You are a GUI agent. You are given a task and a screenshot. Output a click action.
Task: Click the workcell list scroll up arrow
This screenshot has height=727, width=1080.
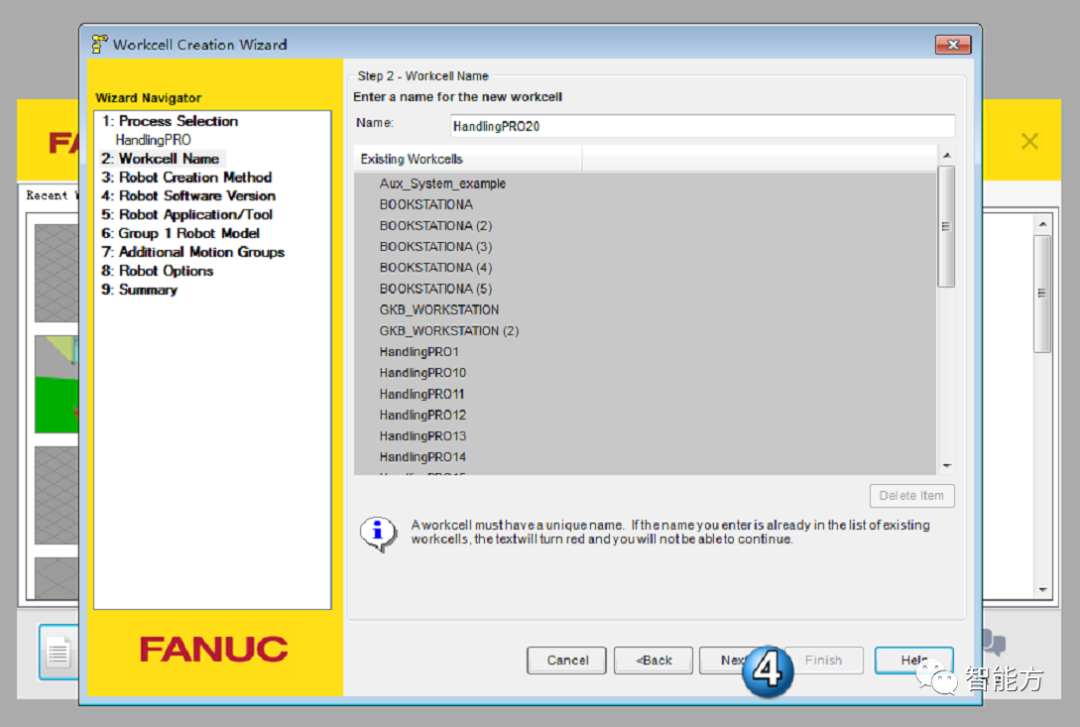946,155
